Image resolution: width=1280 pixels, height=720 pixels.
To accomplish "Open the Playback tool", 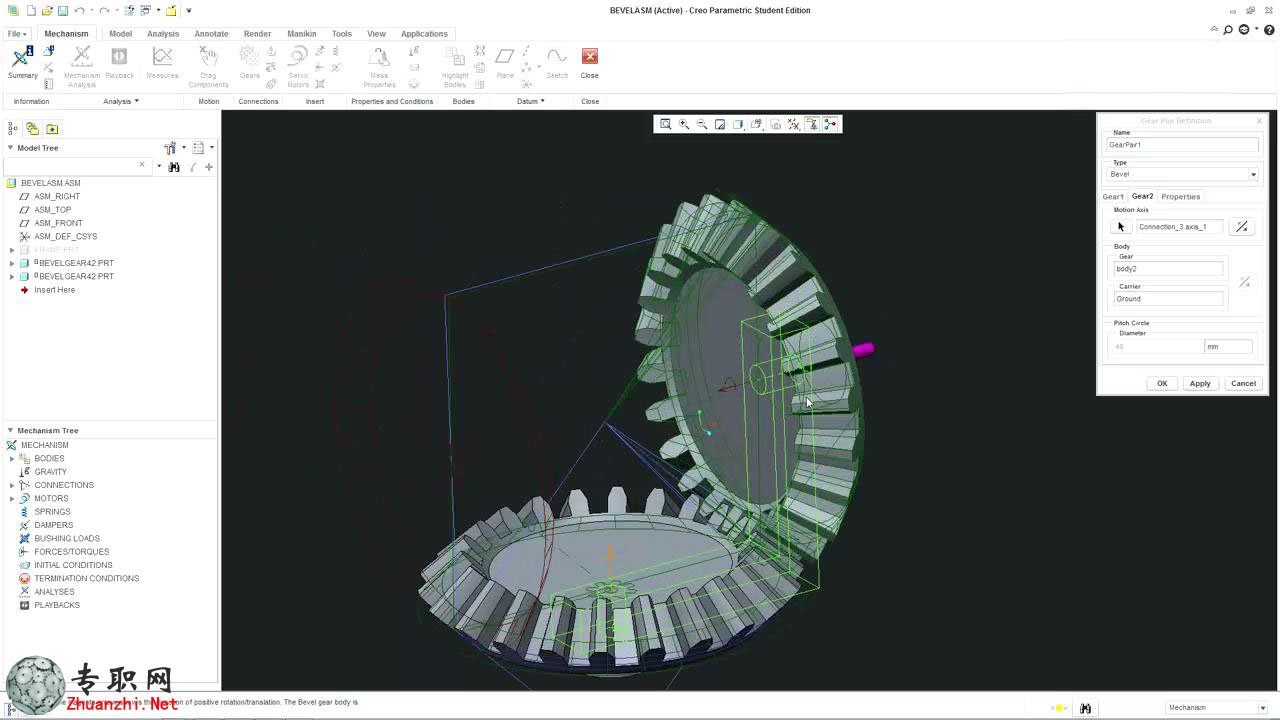I will click(119, 63).
